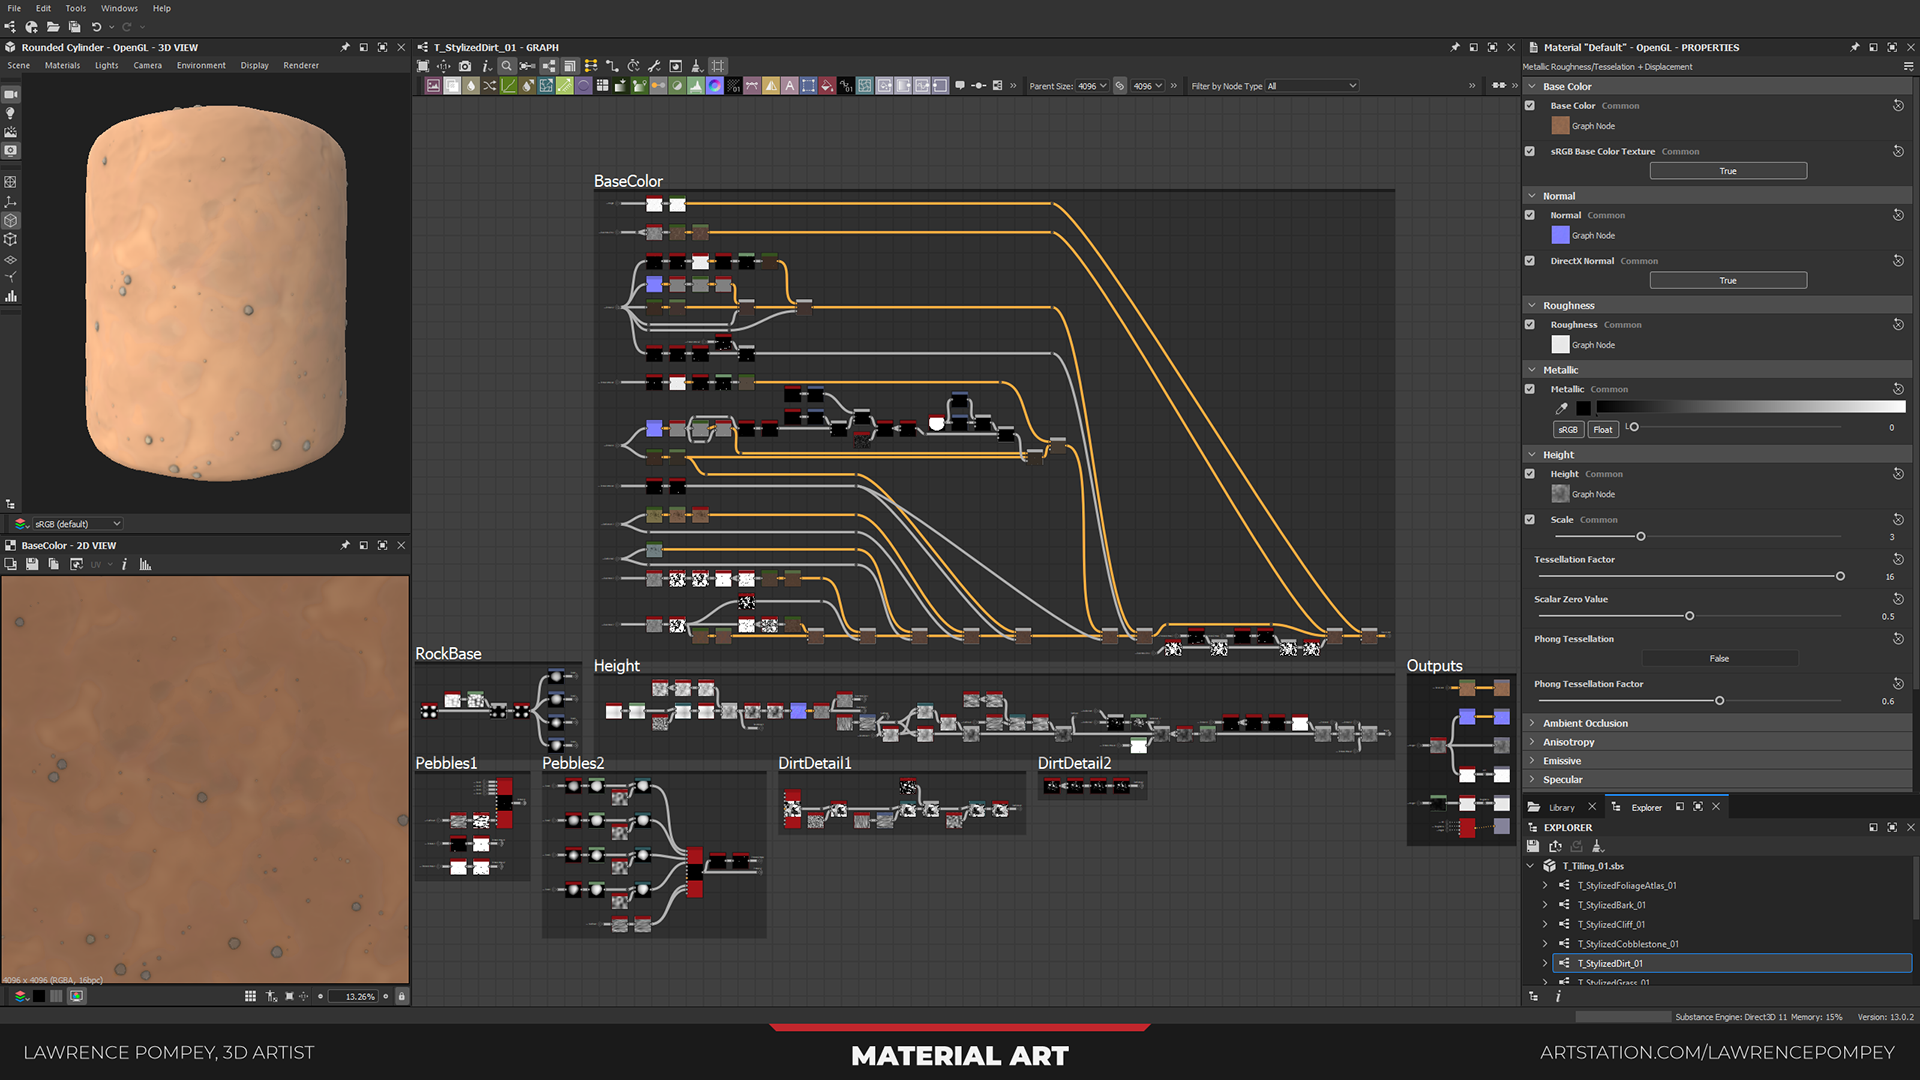Screen dimensions: 1920x1080
Task: Add a comment from the speech bubble icon
Action: click(960, 86)
